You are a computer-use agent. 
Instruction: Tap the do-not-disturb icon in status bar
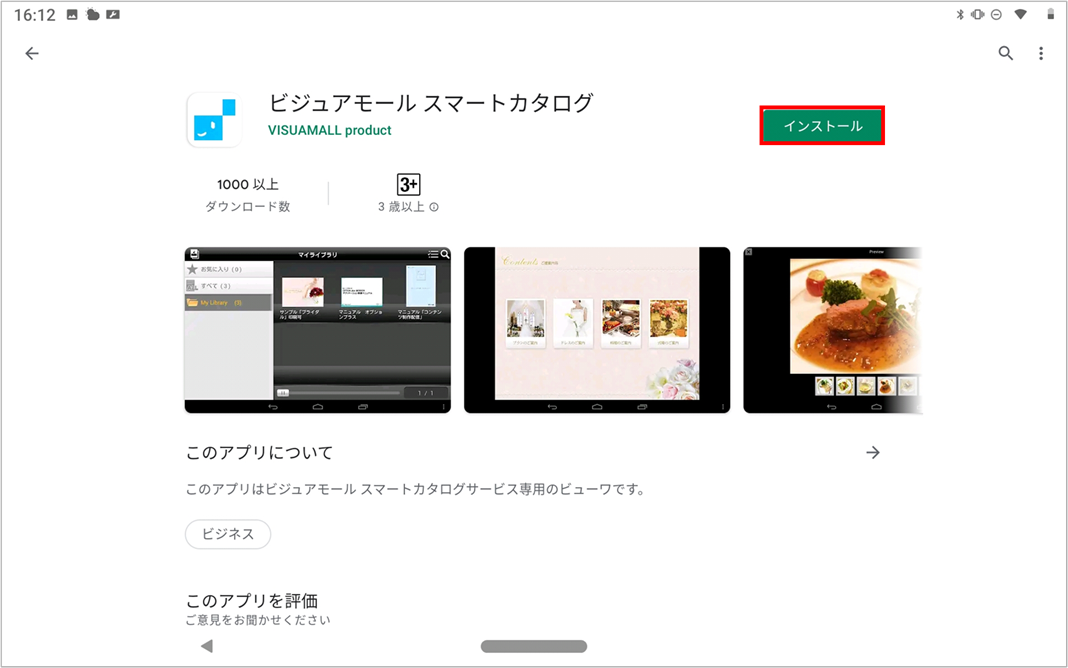click(996, 14)
